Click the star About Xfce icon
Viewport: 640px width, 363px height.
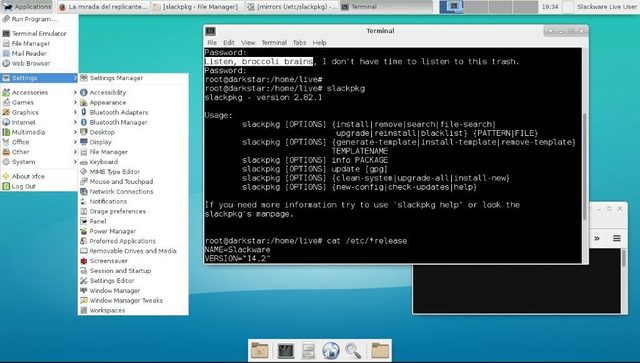tap(6, 176)
